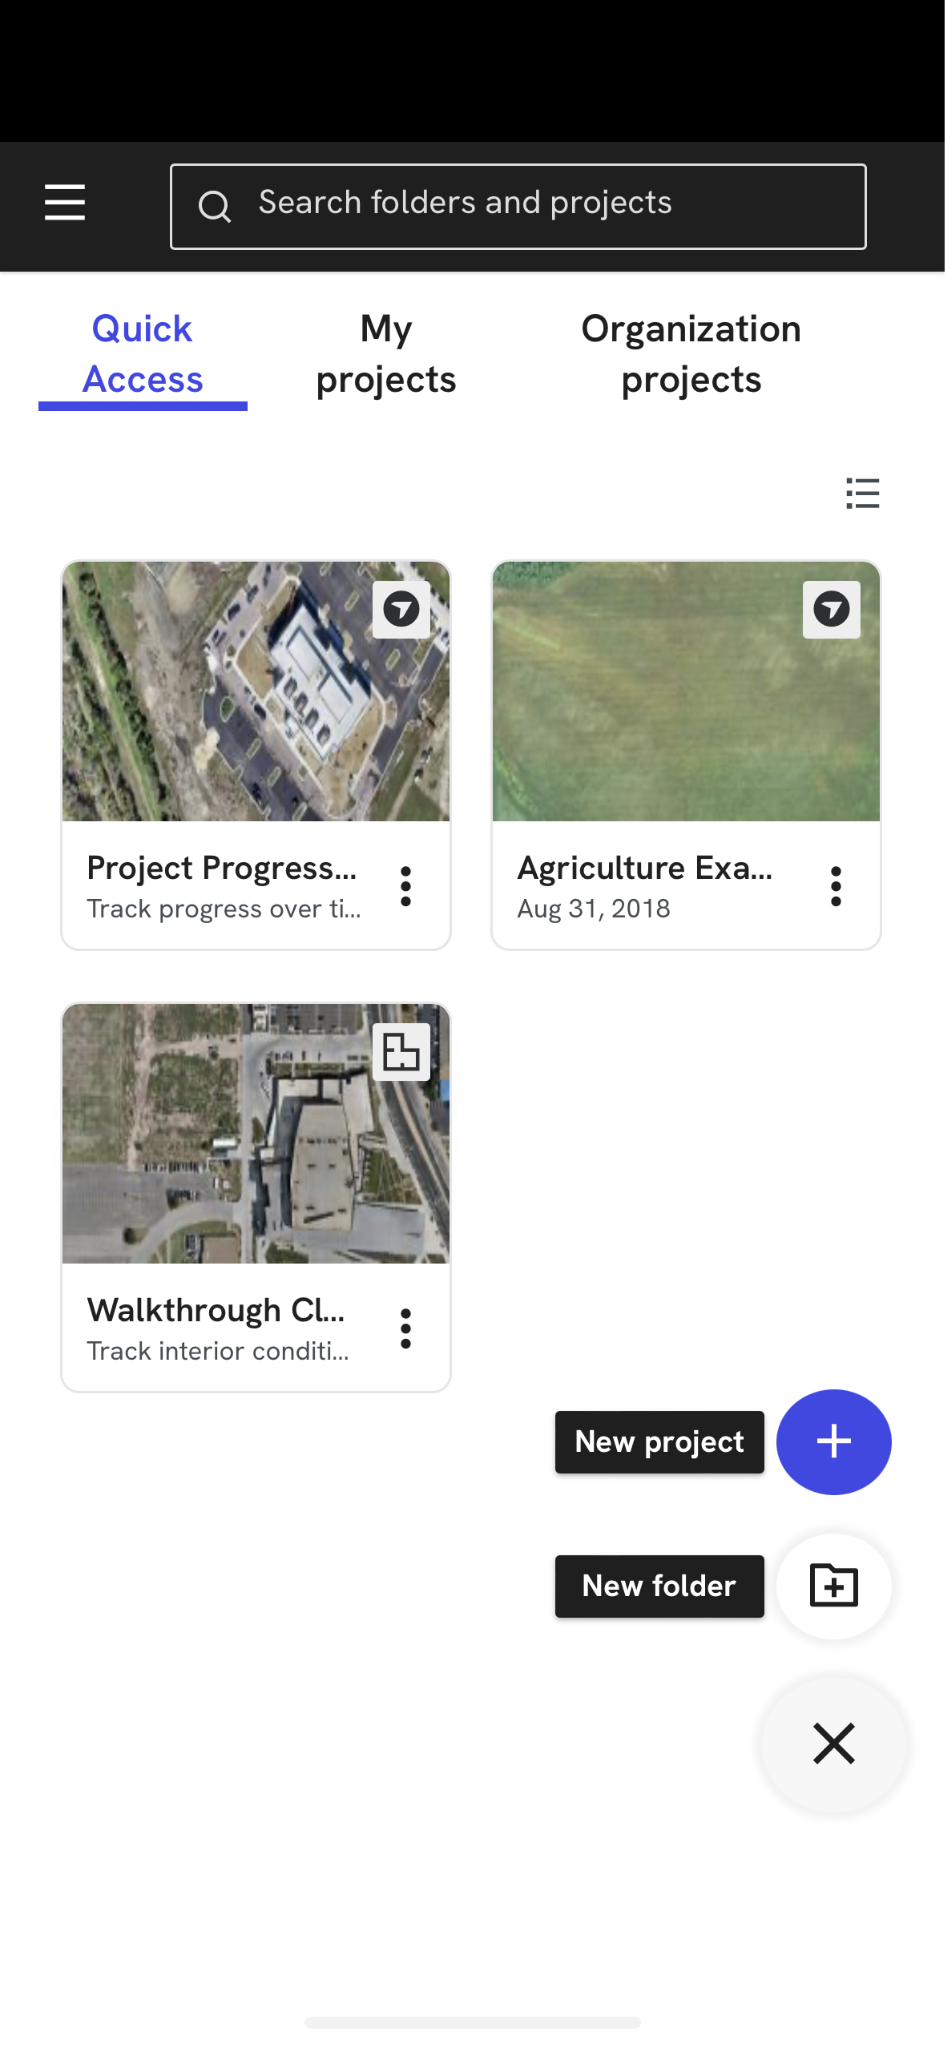Viewport: 945px width, 2048px height.
Task: Open the hamburger navigation menu
Action: 65,203
